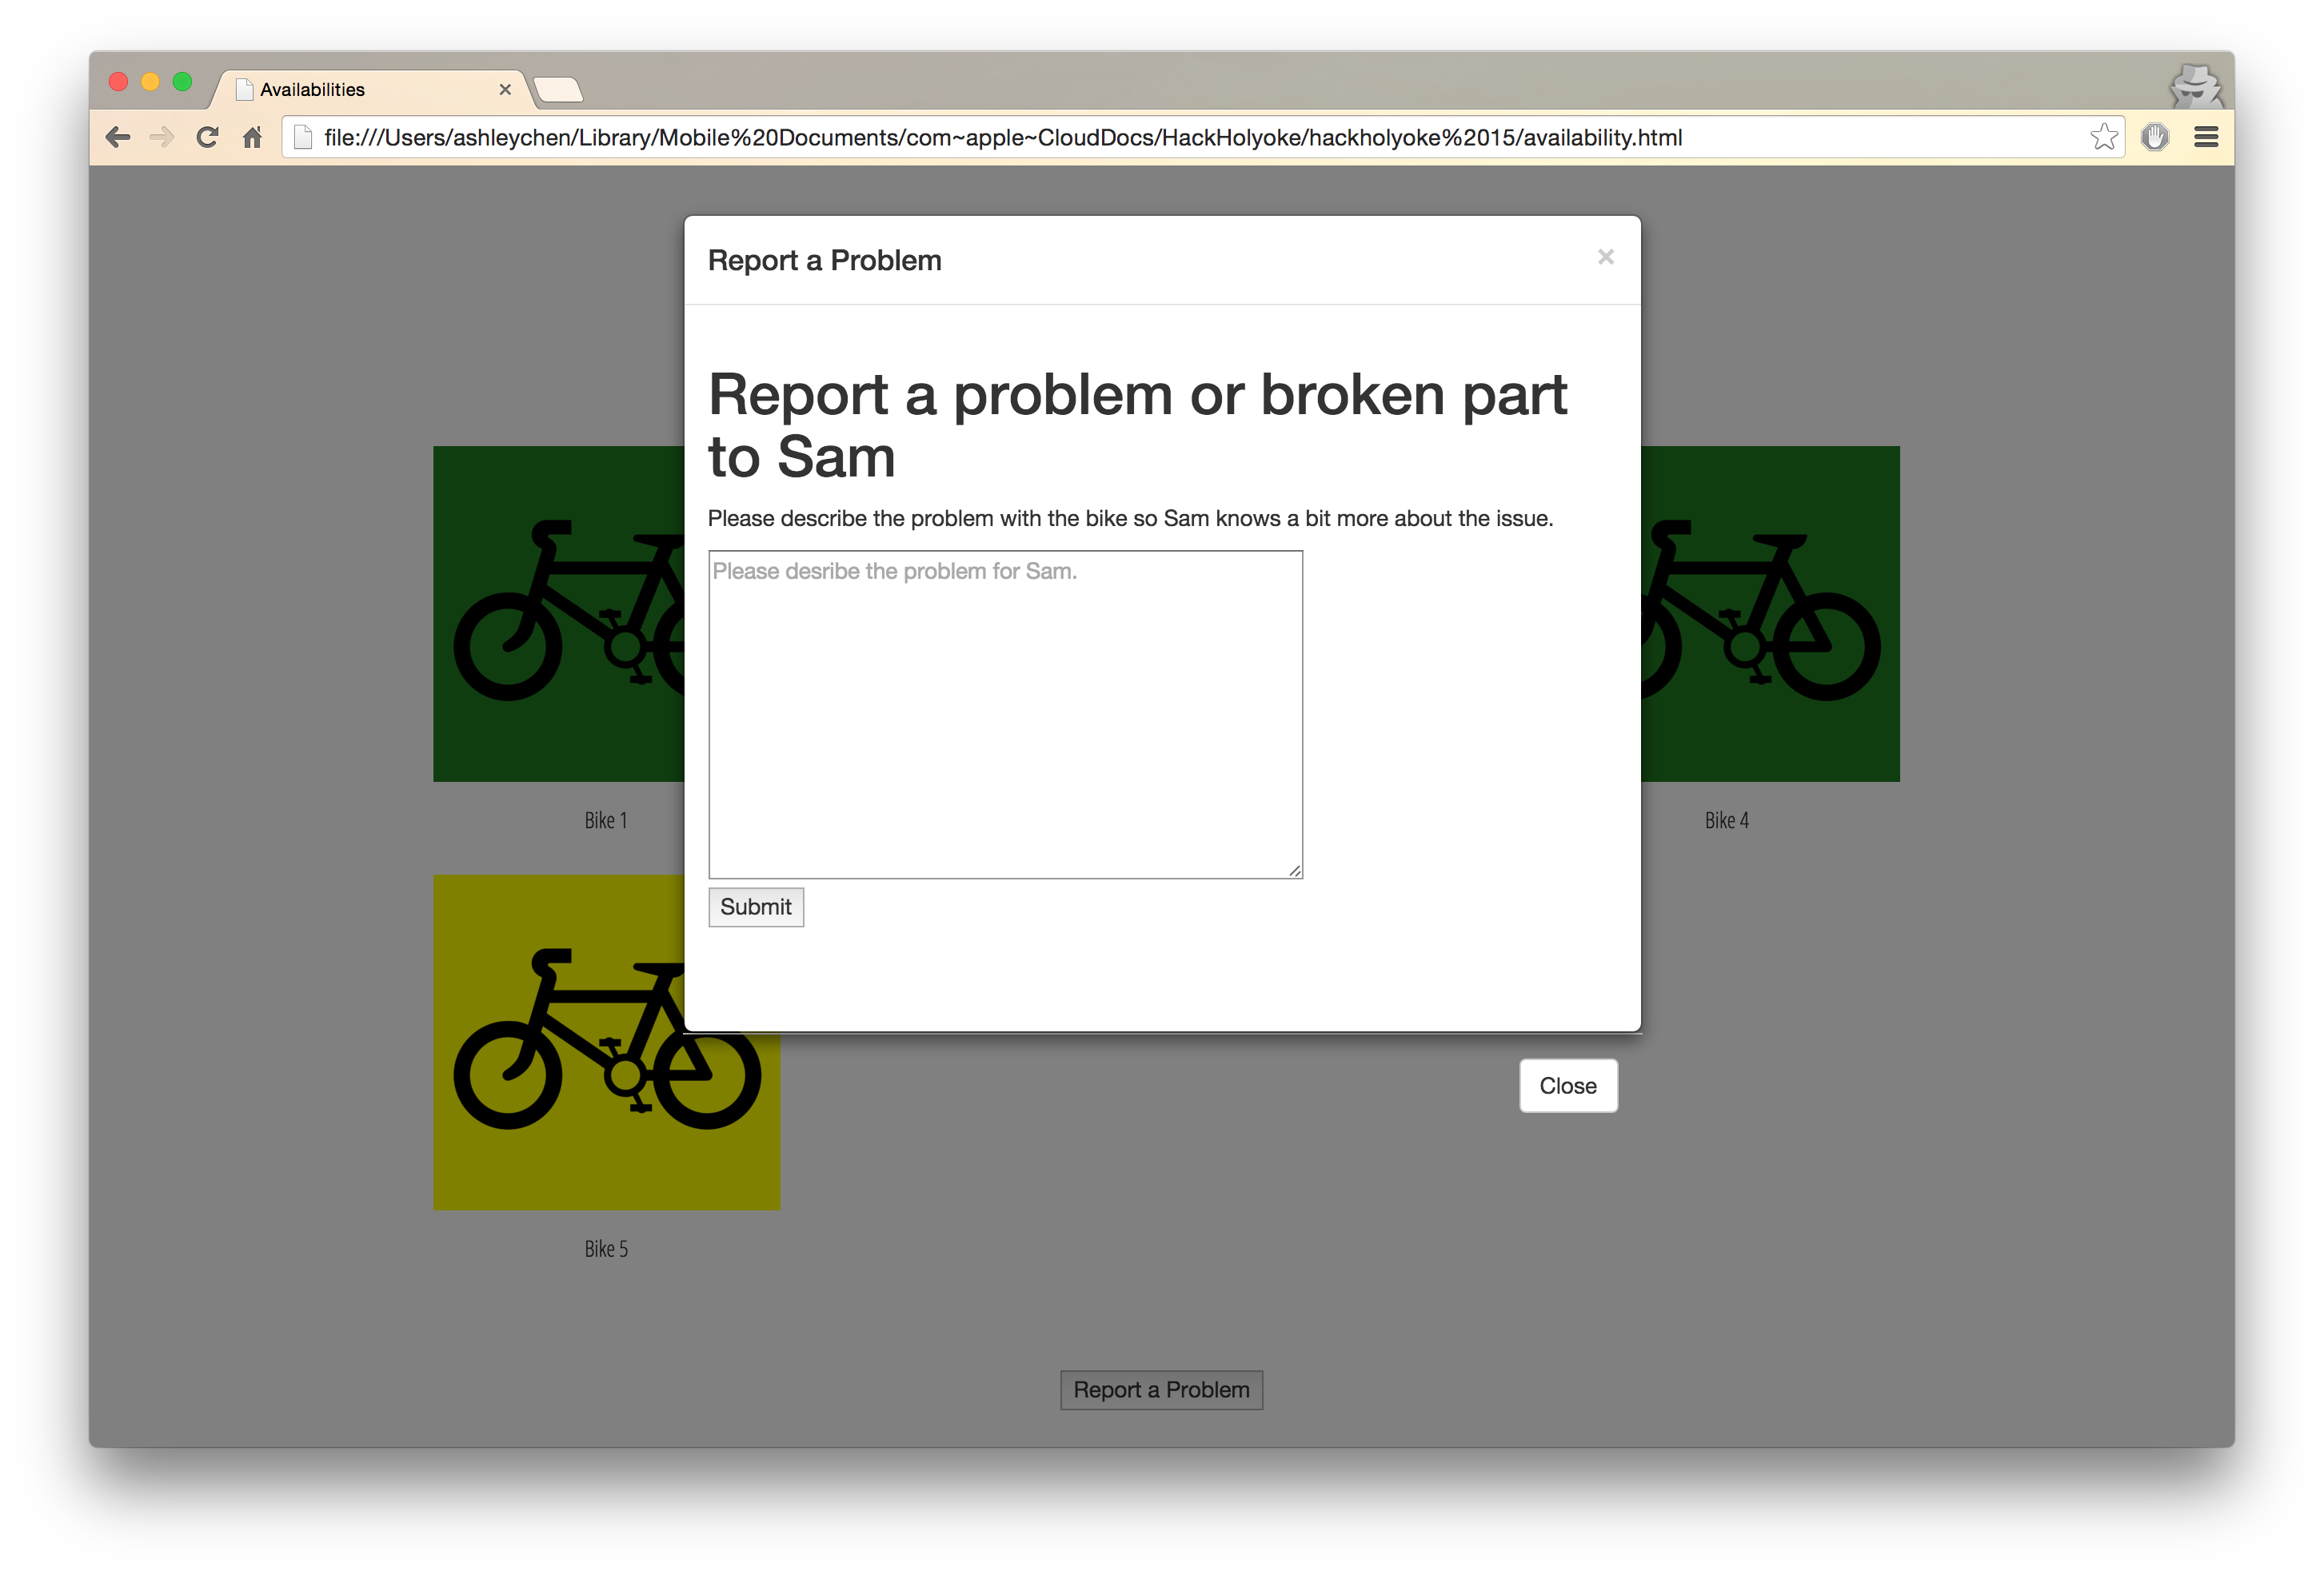Reload the page with the refresh icon
Screen dimensions: 2324x1575
point(207,137)
